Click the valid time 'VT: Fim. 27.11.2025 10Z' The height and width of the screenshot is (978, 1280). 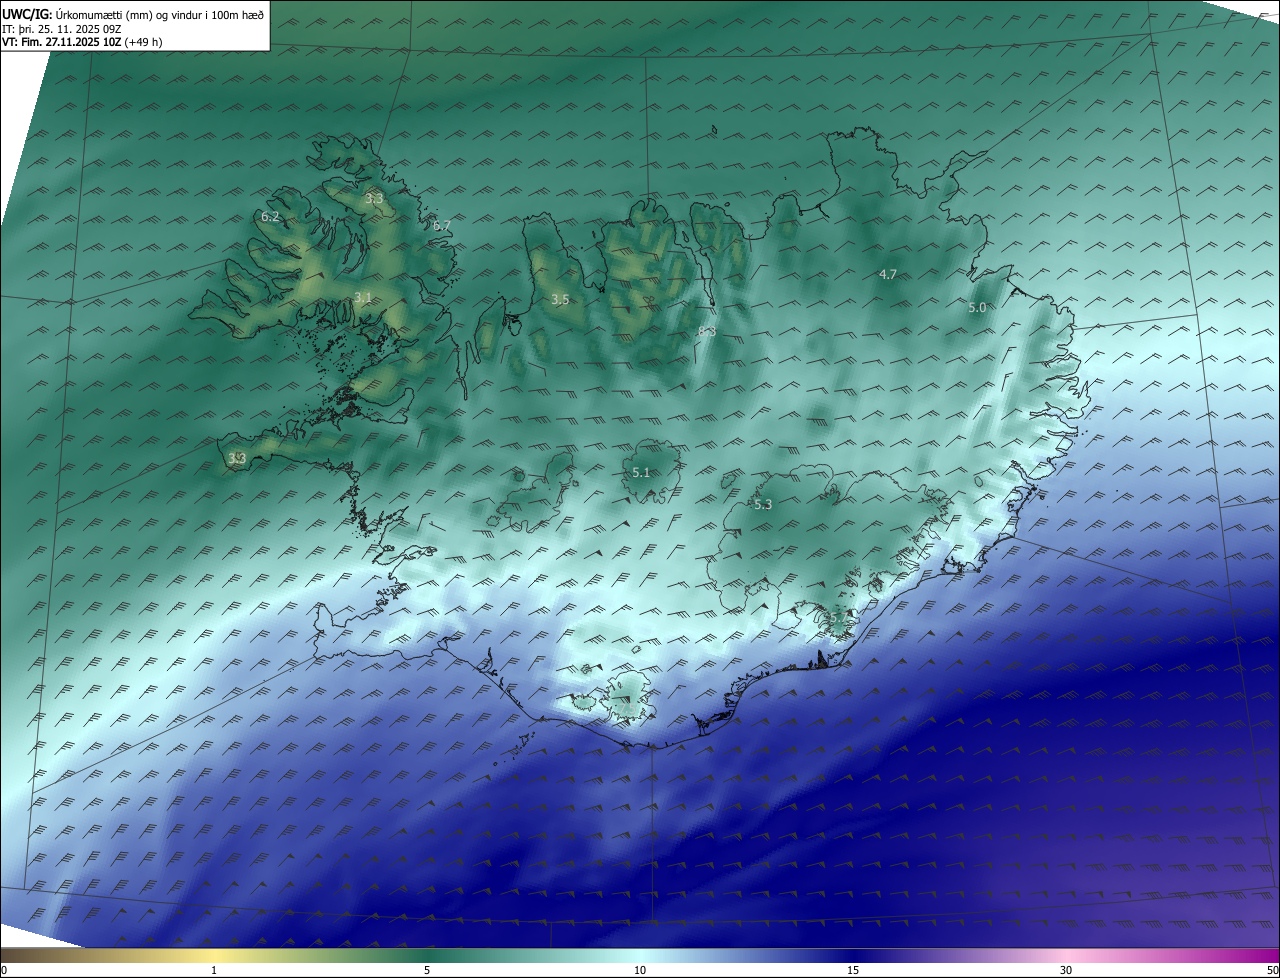click(62, 42)
